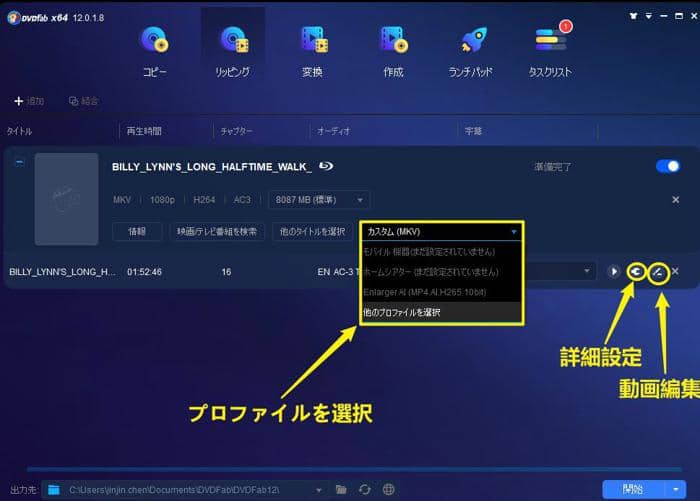Switch to the Ripping (リッピング) module
This screenshot has height=501, width=700.
coord(233,51)
